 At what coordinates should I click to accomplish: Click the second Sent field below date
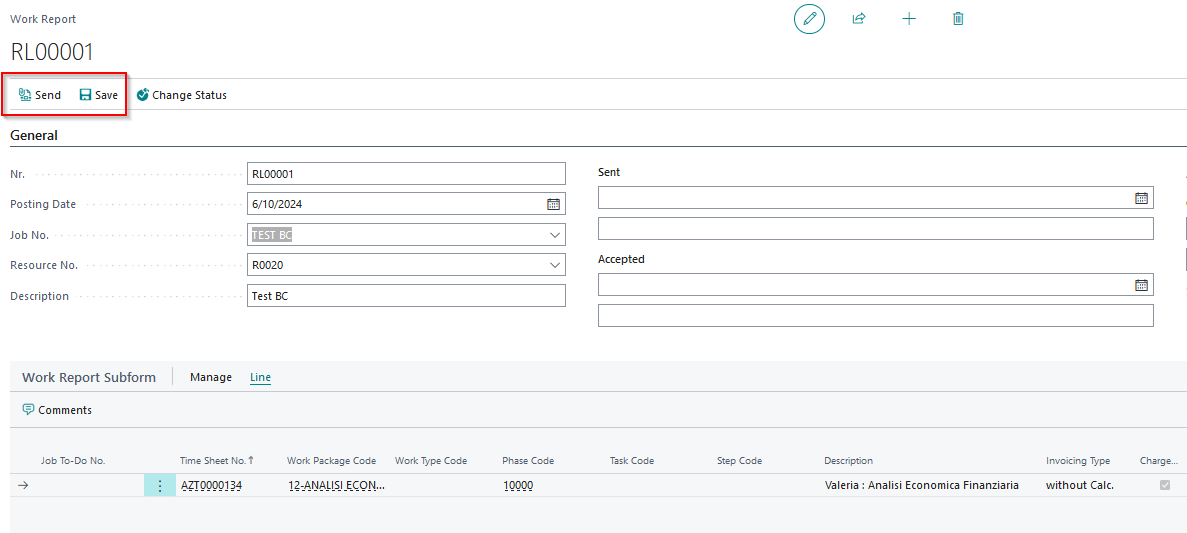pyautogui.click(x=876, y=229)
